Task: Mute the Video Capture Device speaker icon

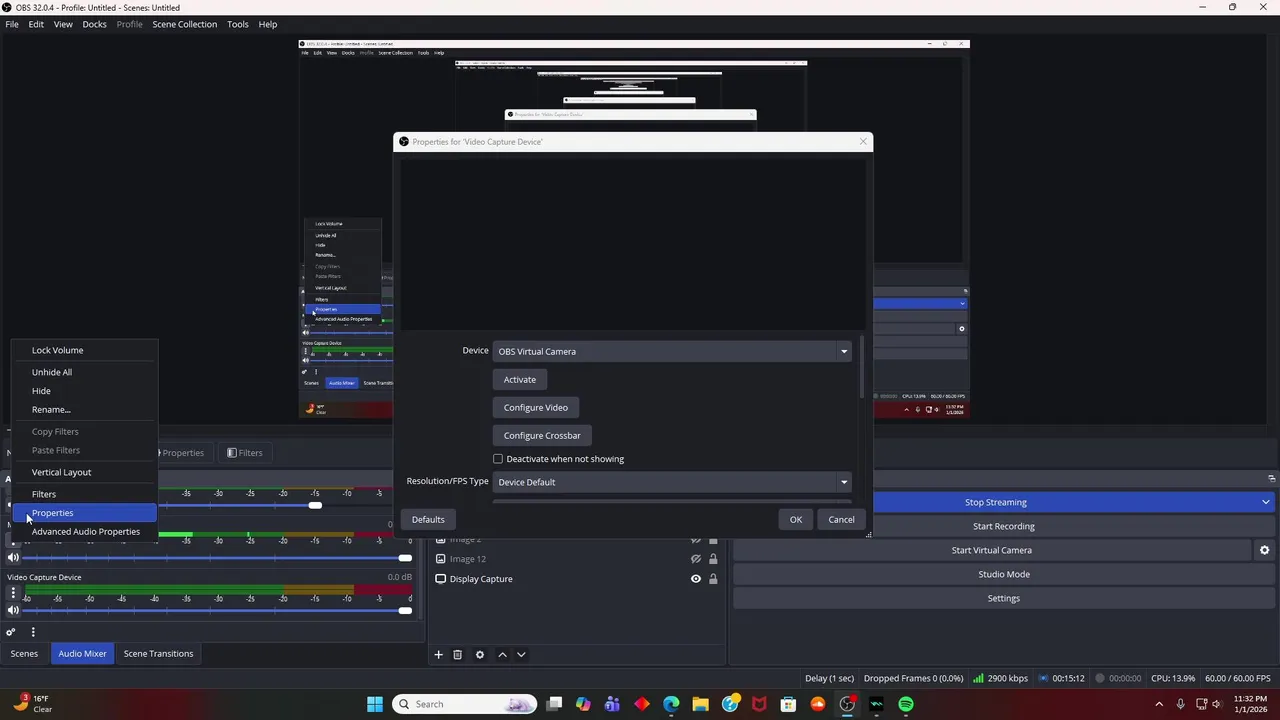Action: pos(13,610)
